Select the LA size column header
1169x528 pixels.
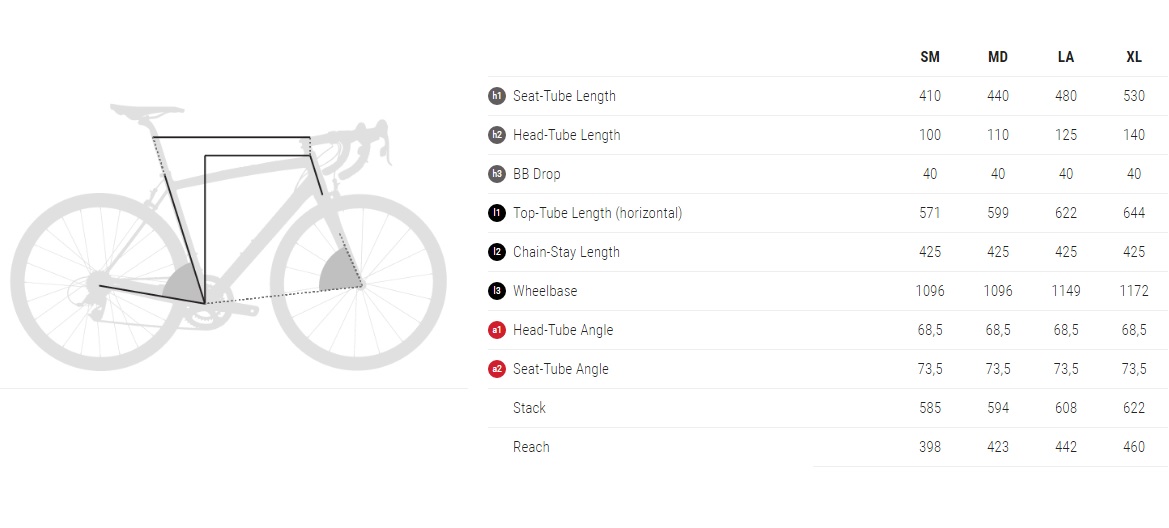pyautogui.click(x=1066, y=57)
